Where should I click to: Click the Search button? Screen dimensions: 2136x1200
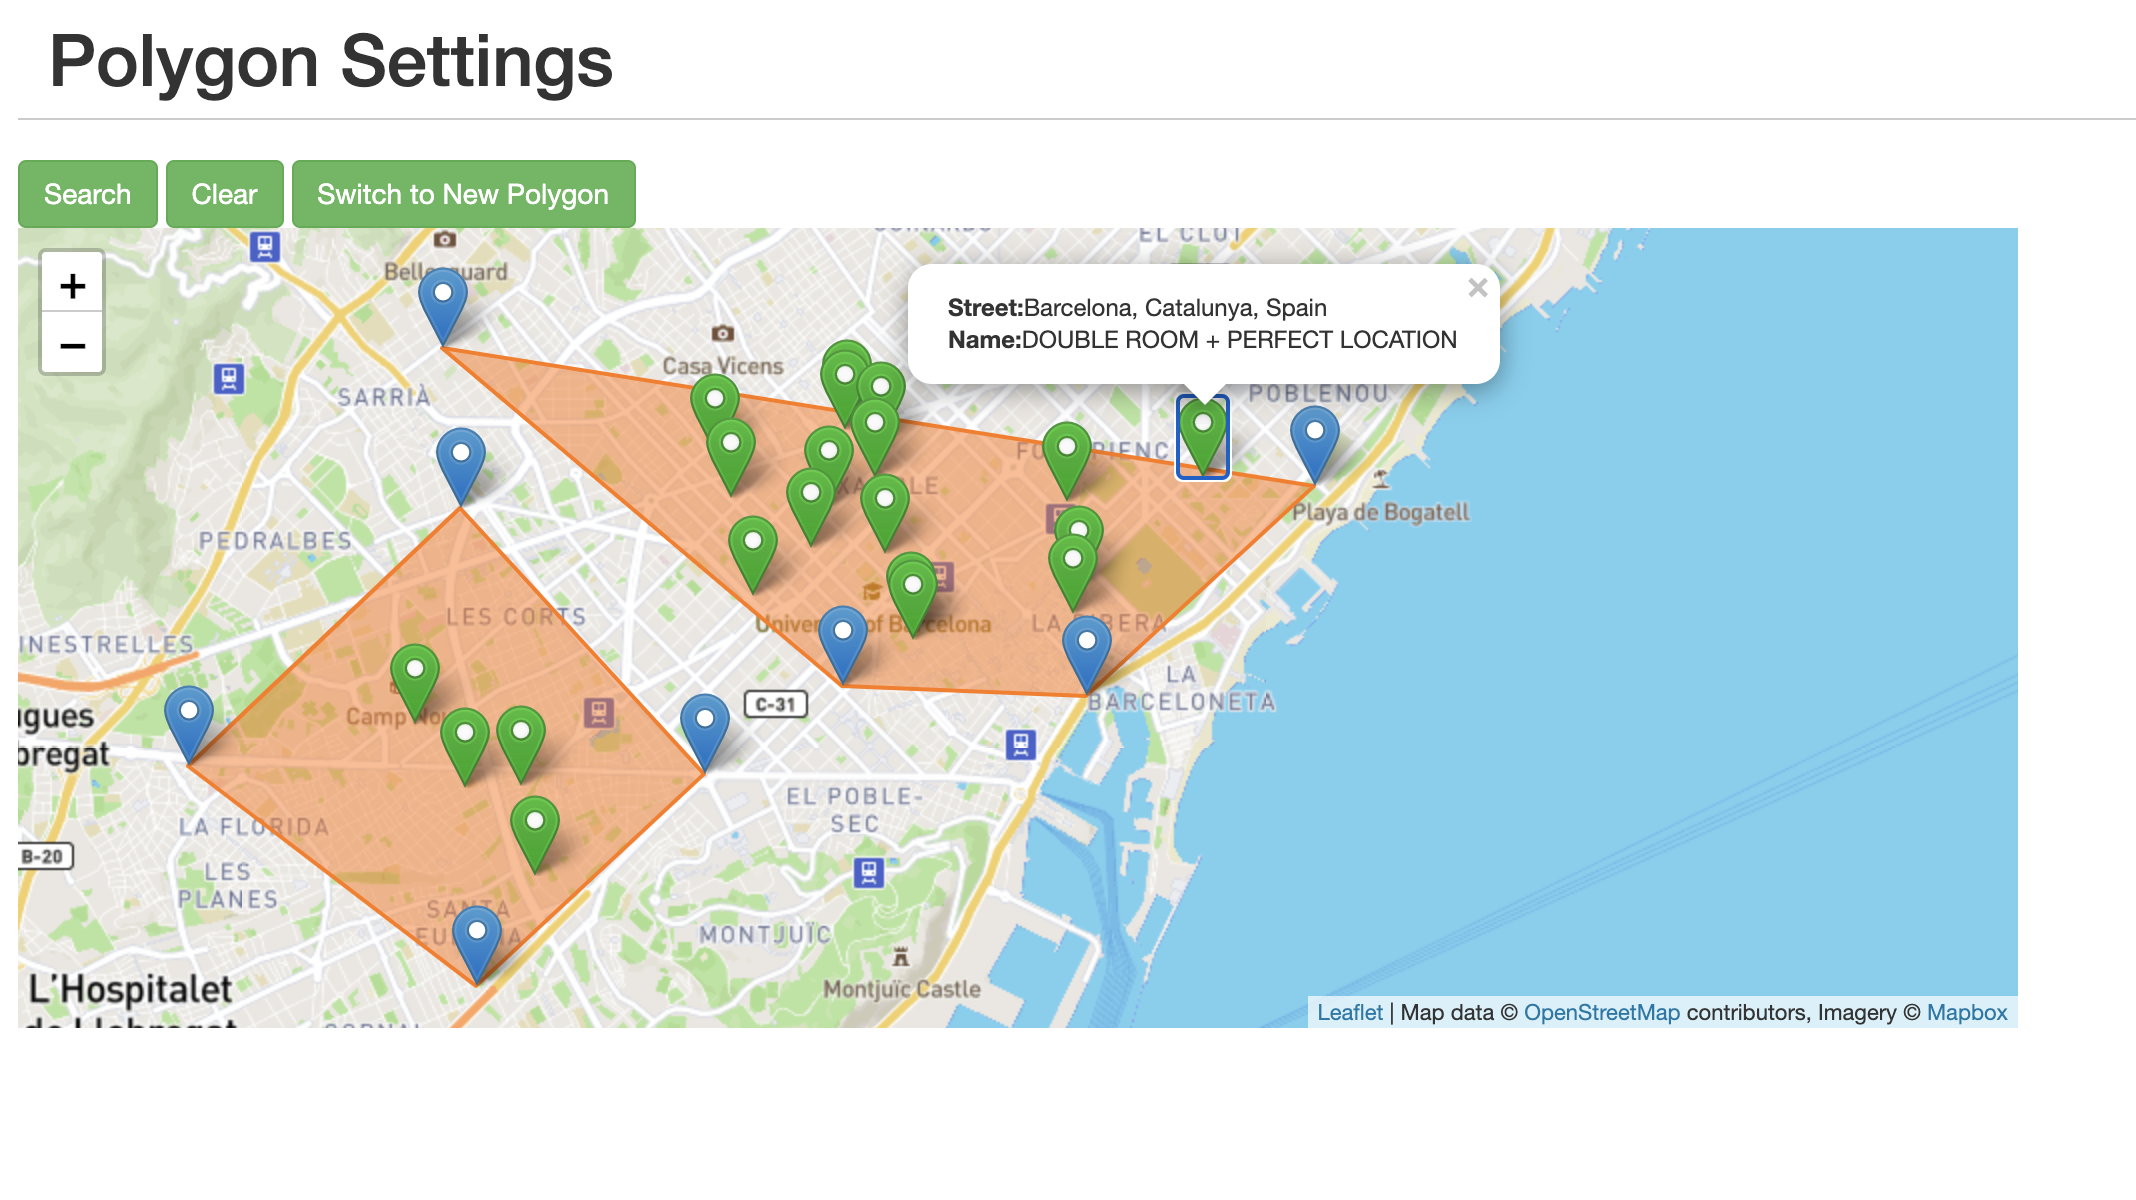point(88,194)
